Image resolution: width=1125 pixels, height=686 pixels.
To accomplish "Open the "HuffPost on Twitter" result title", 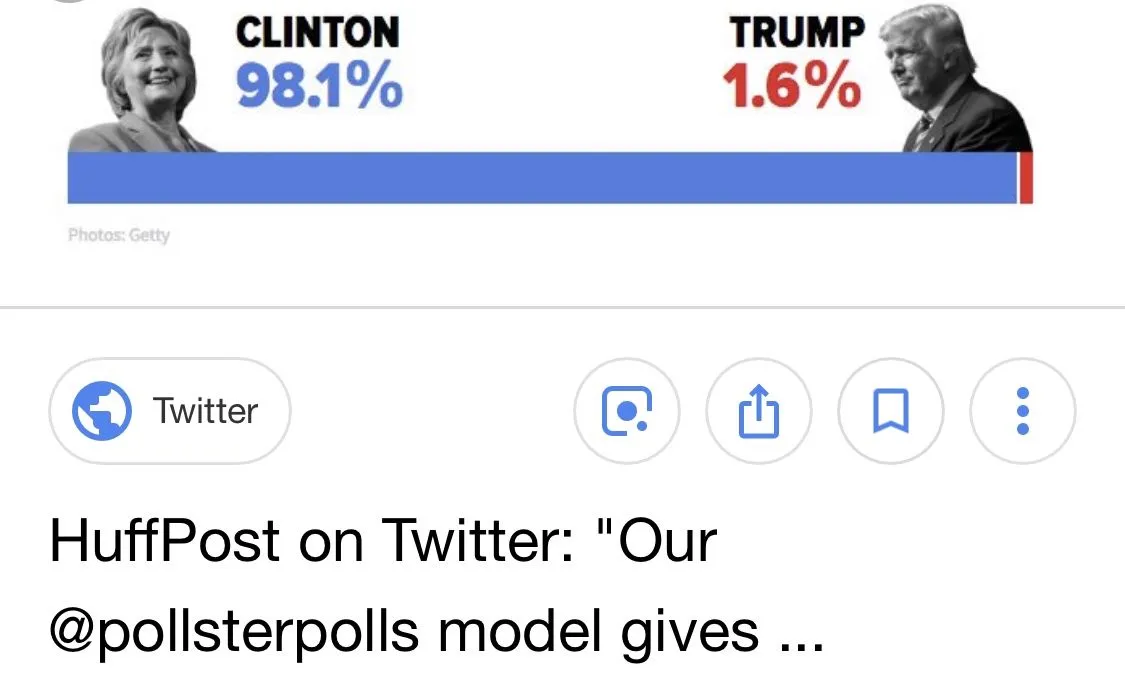I will [x=383, y=541].
